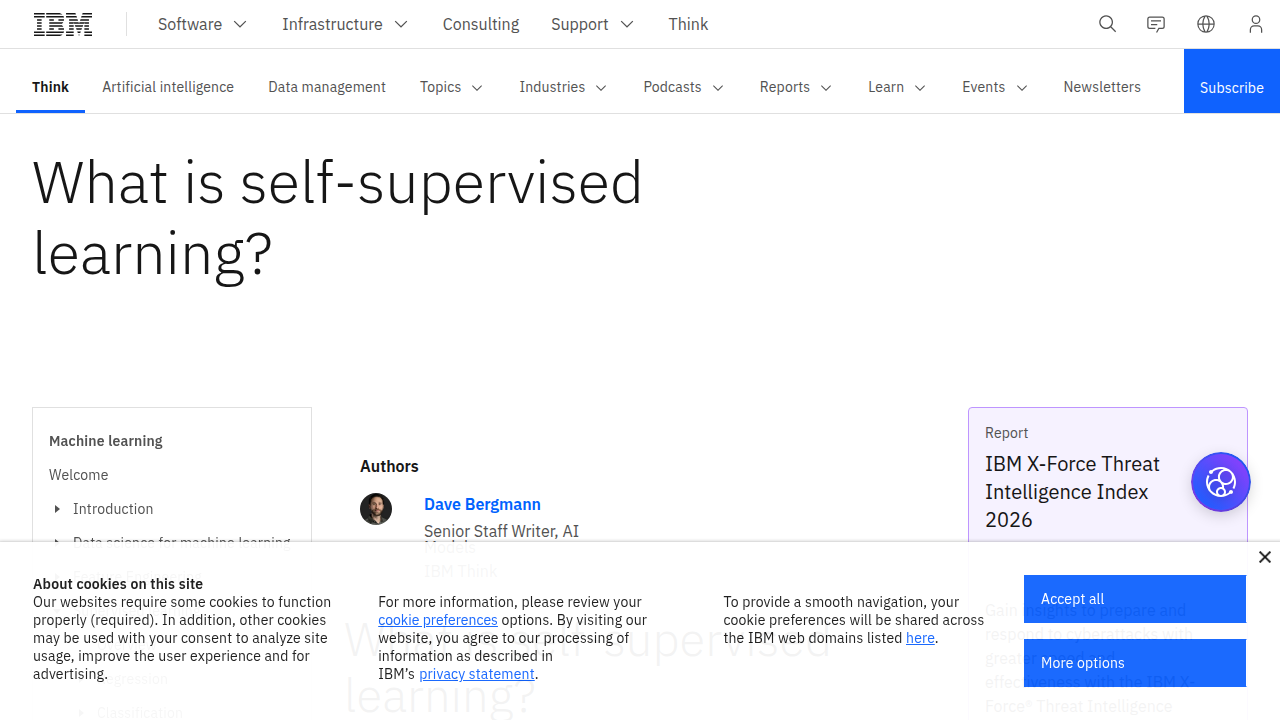The image size is (1280, 720).
Task: Click 'About cookies on this site' heading
Action: pyautogui.click(x=118, y=584)
